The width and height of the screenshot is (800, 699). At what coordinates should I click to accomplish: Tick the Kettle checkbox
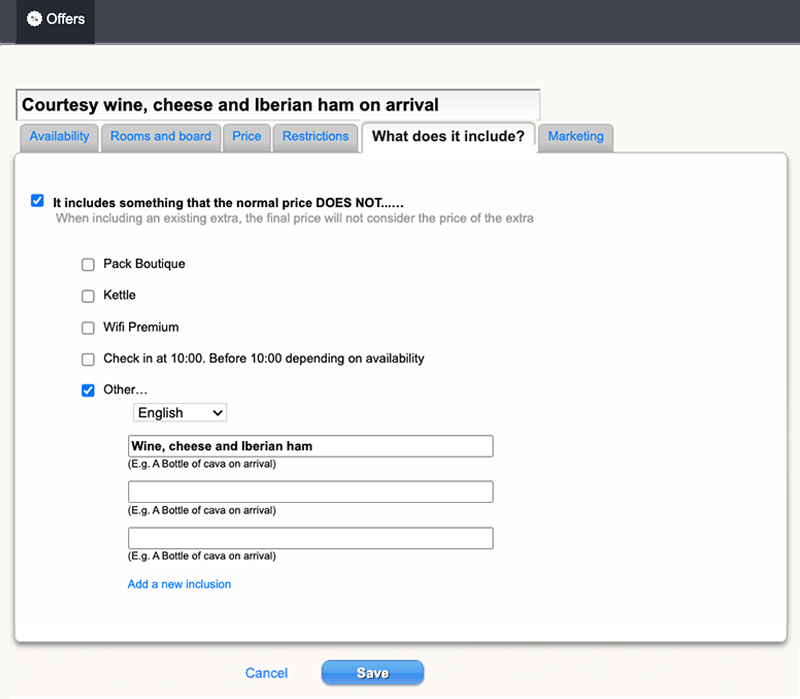88,296
